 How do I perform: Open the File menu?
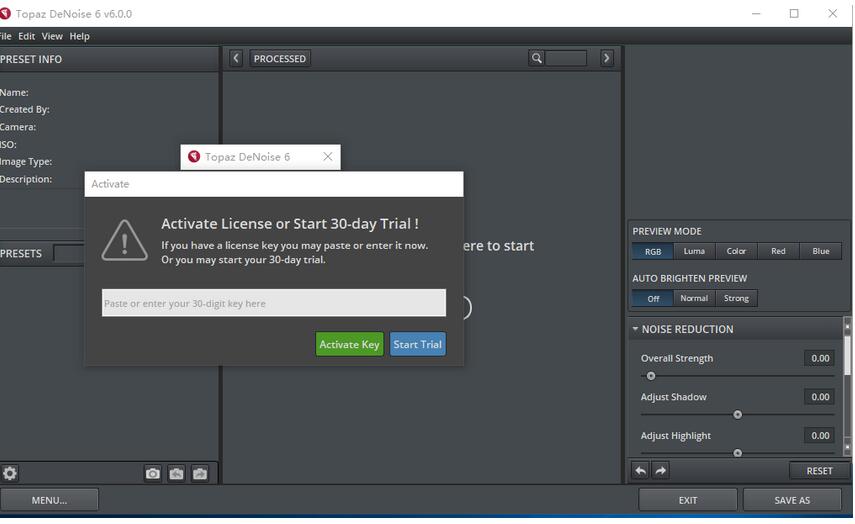5,36
